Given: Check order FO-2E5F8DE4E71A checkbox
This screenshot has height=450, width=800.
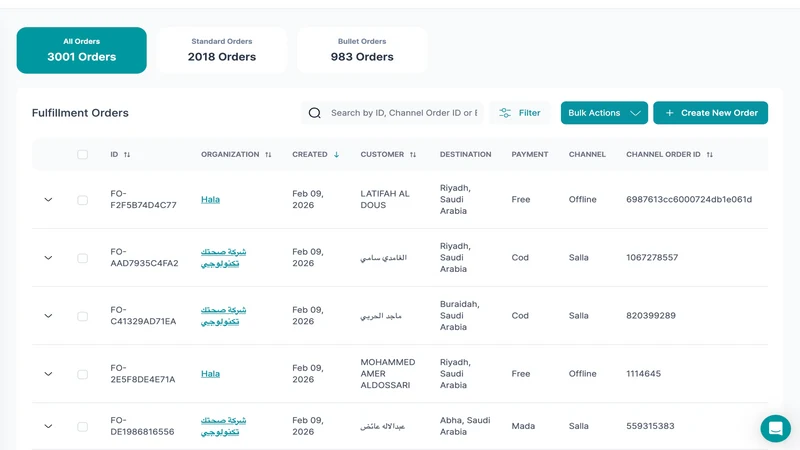Looking at the screenshot, I should 82,374.
